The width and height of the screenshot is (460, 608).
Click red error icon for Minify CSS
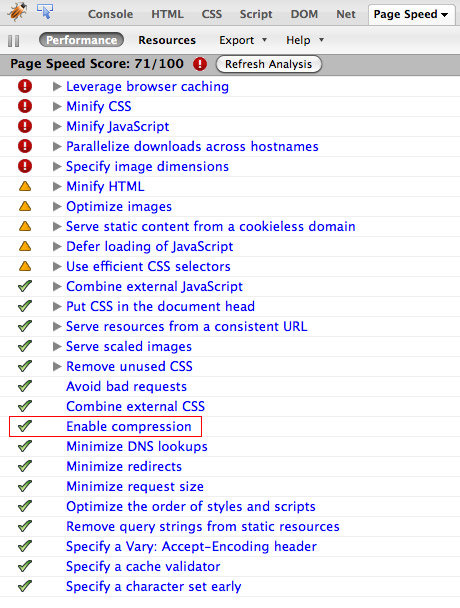click(x=25, y=106)
